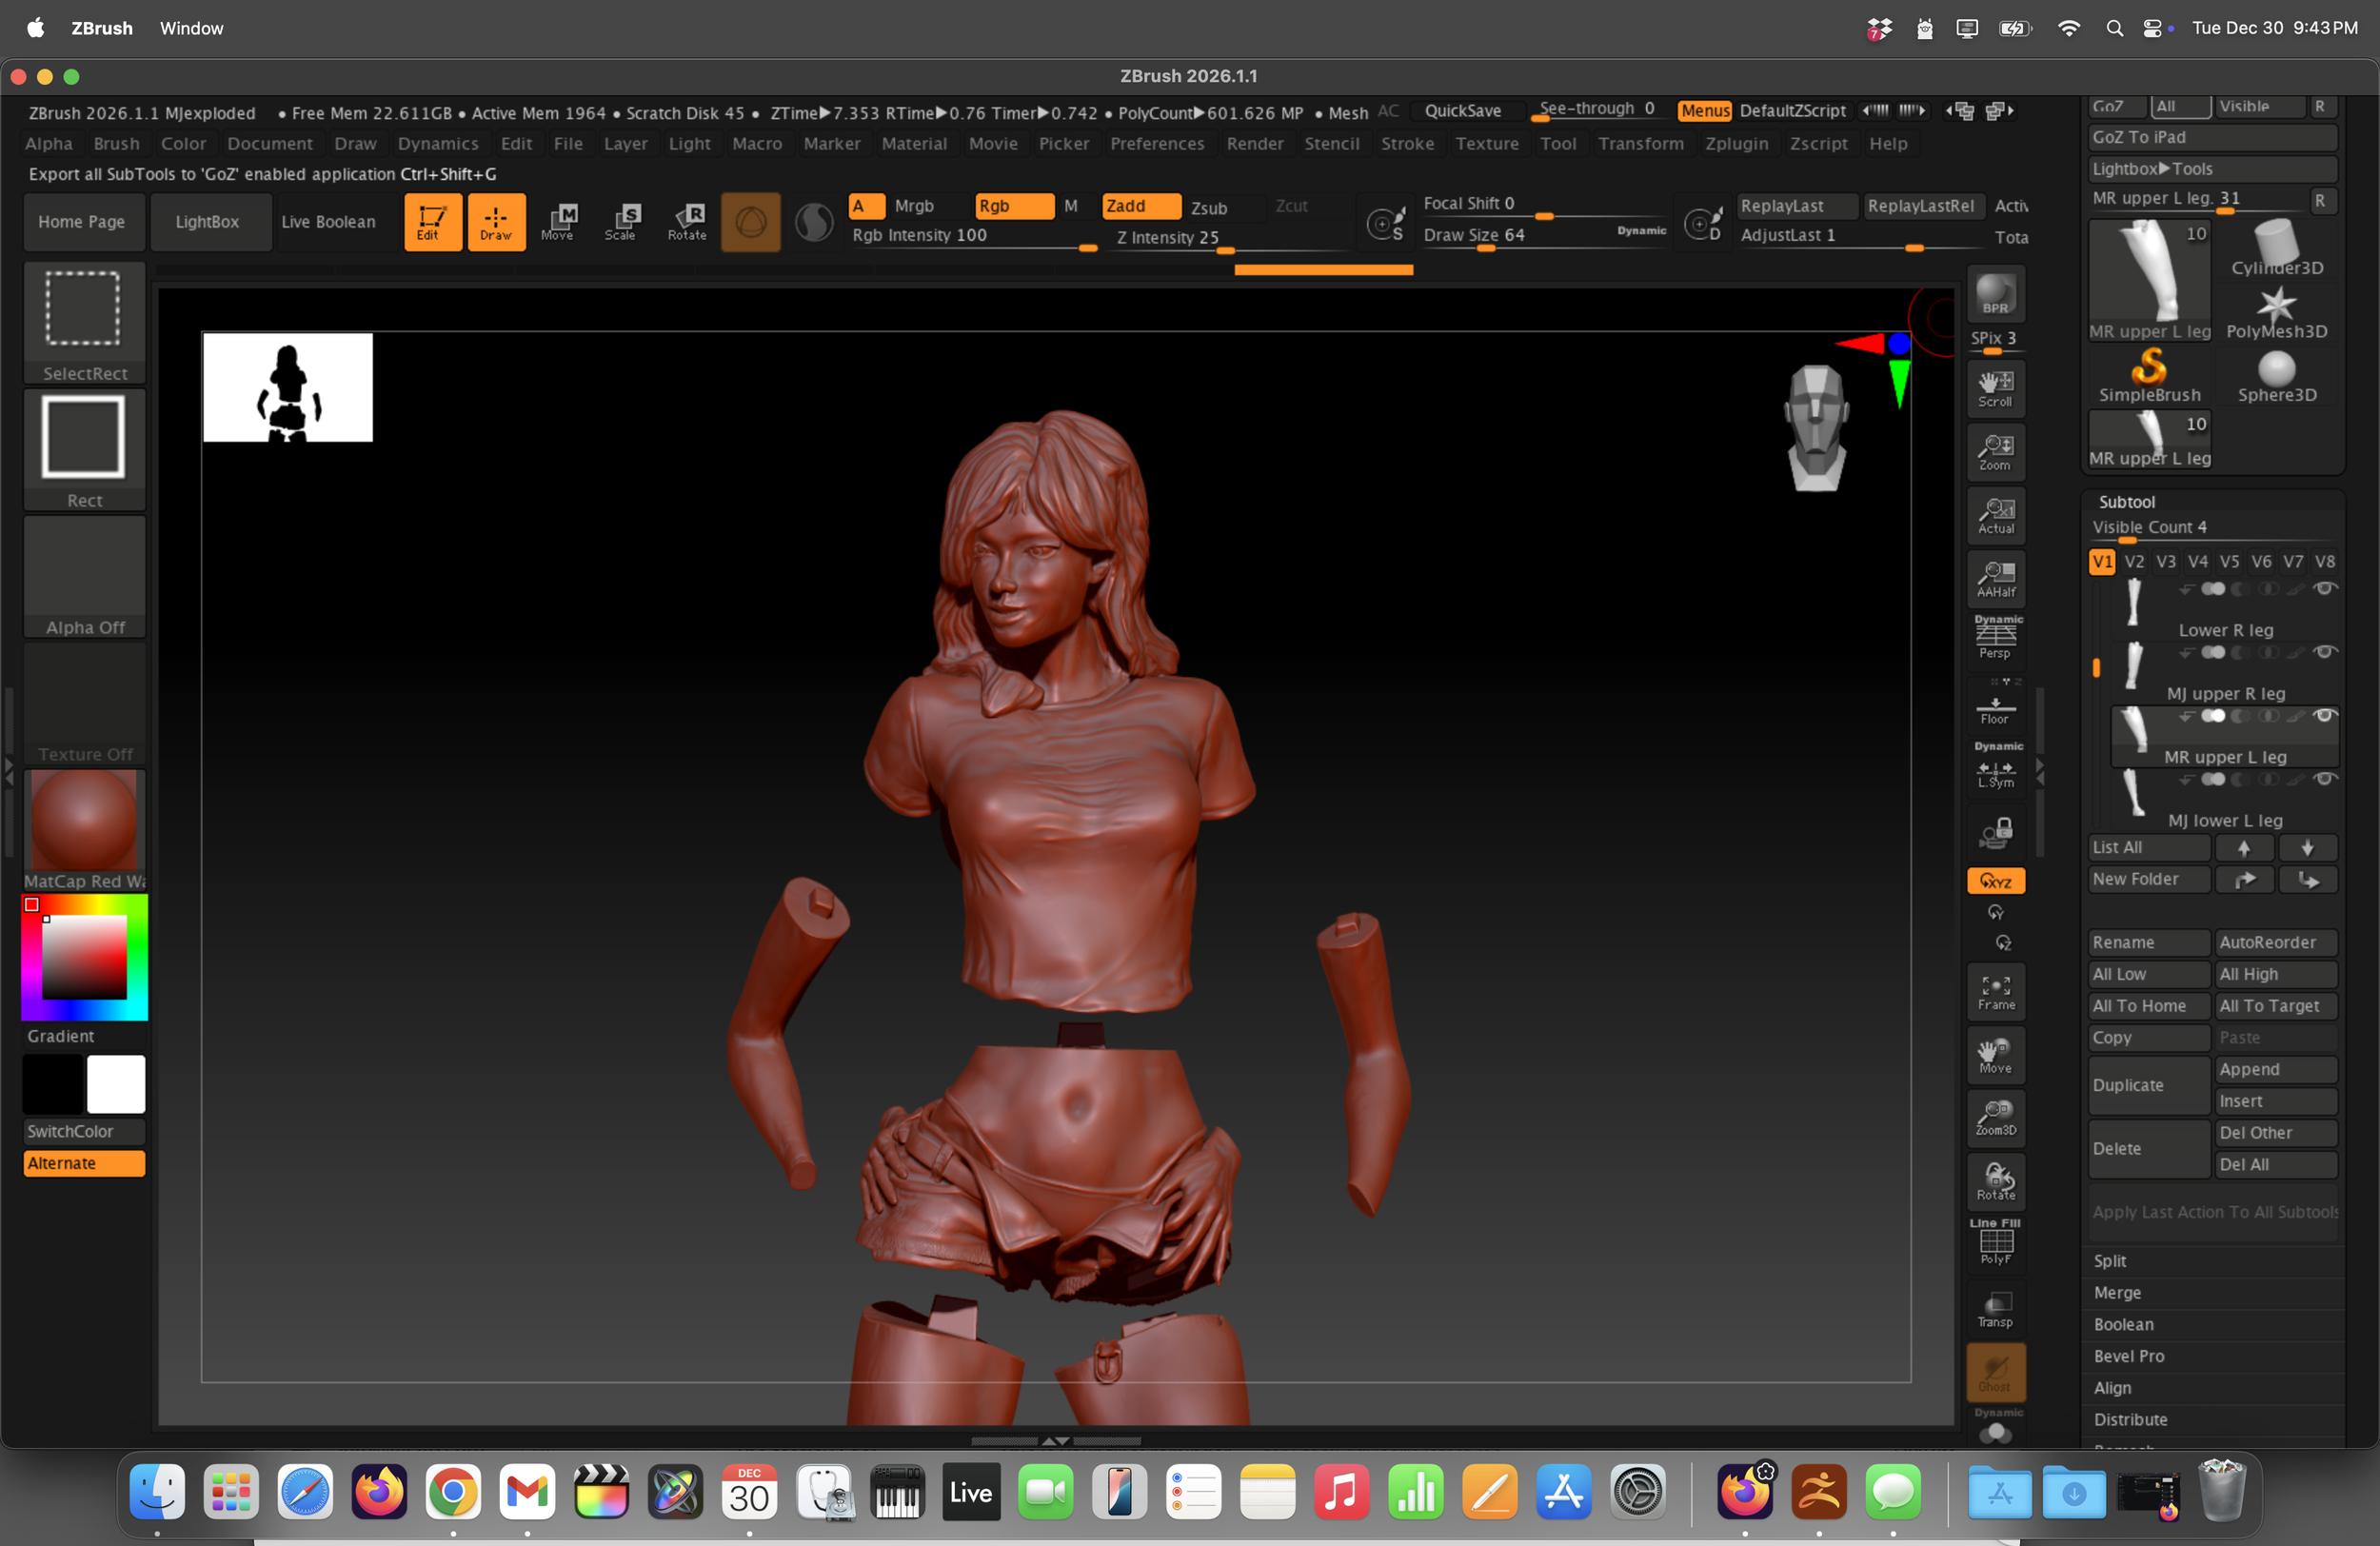Switch to Edit mode with the Edit icon
This screenshot has height=1546, width=2380.
point(433,222)
